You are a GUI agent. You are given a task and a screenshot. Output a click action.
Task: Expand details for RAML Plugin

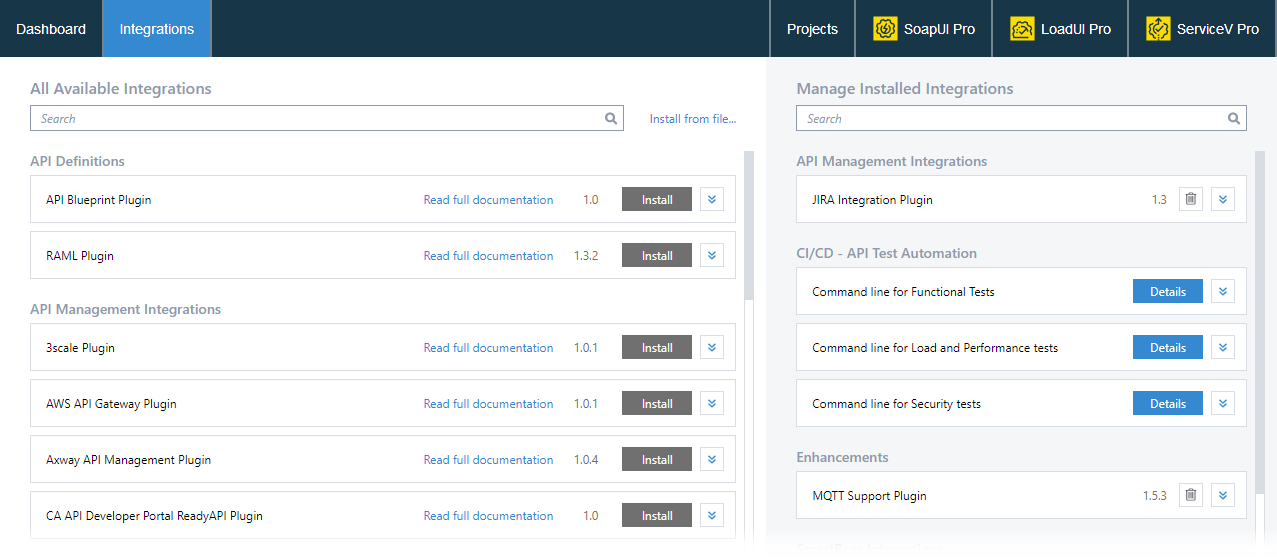[x=711, y=255]
